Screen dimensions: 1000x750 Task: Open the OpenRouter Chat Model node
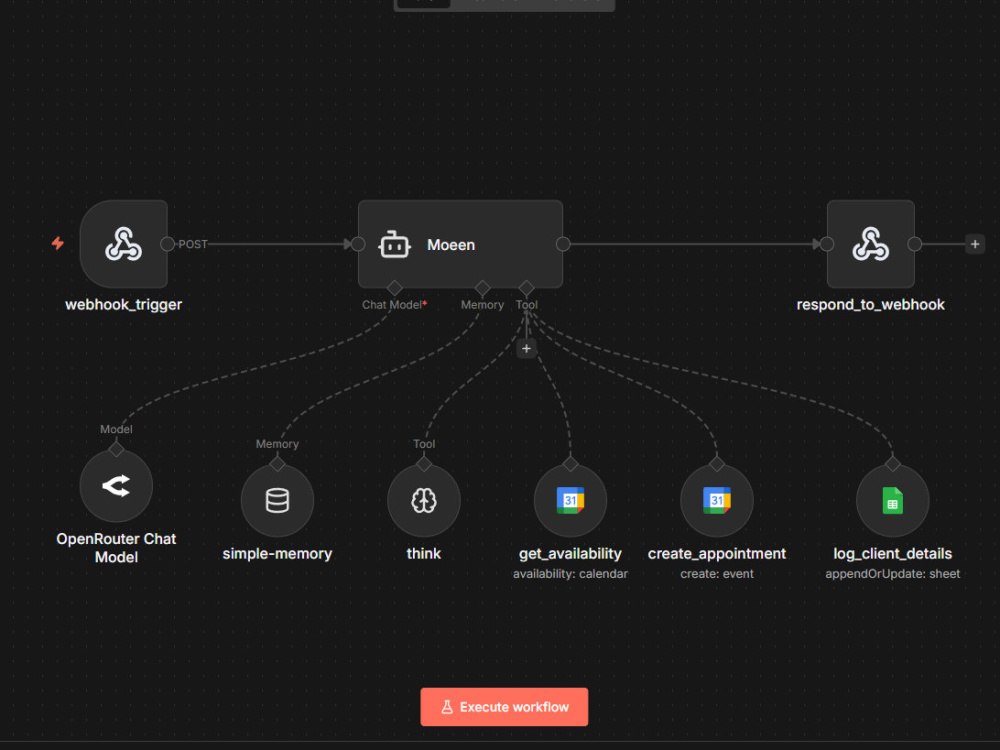(x=116, y=486)
